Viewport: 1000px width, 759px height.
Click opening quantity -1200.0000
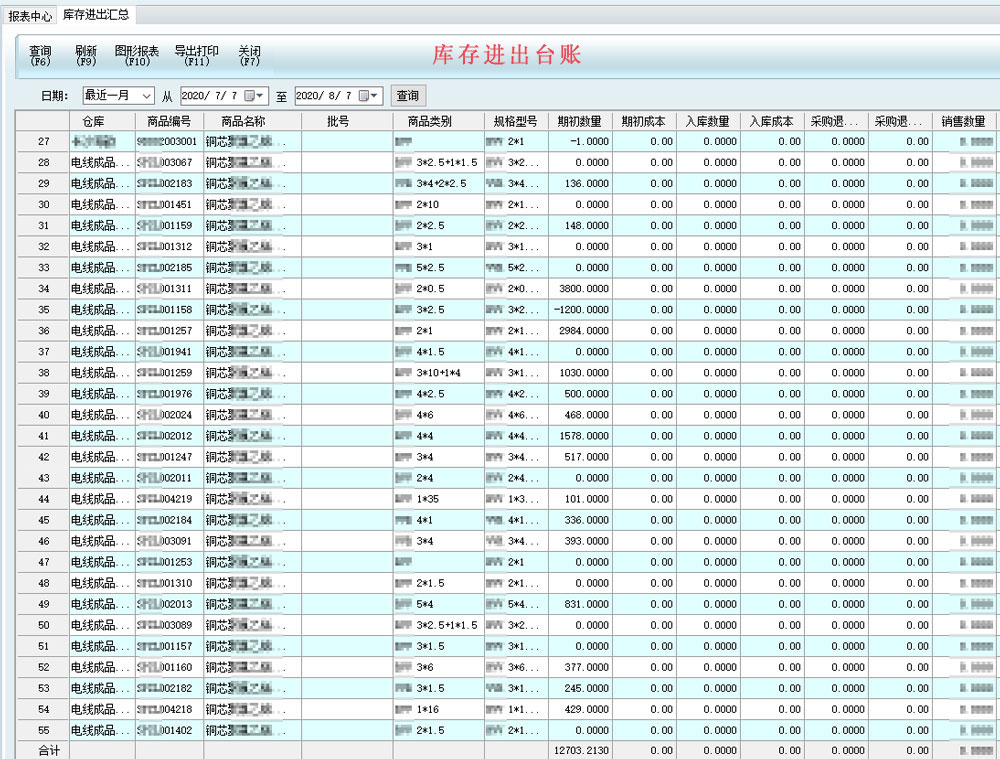(x=581, y=309)
